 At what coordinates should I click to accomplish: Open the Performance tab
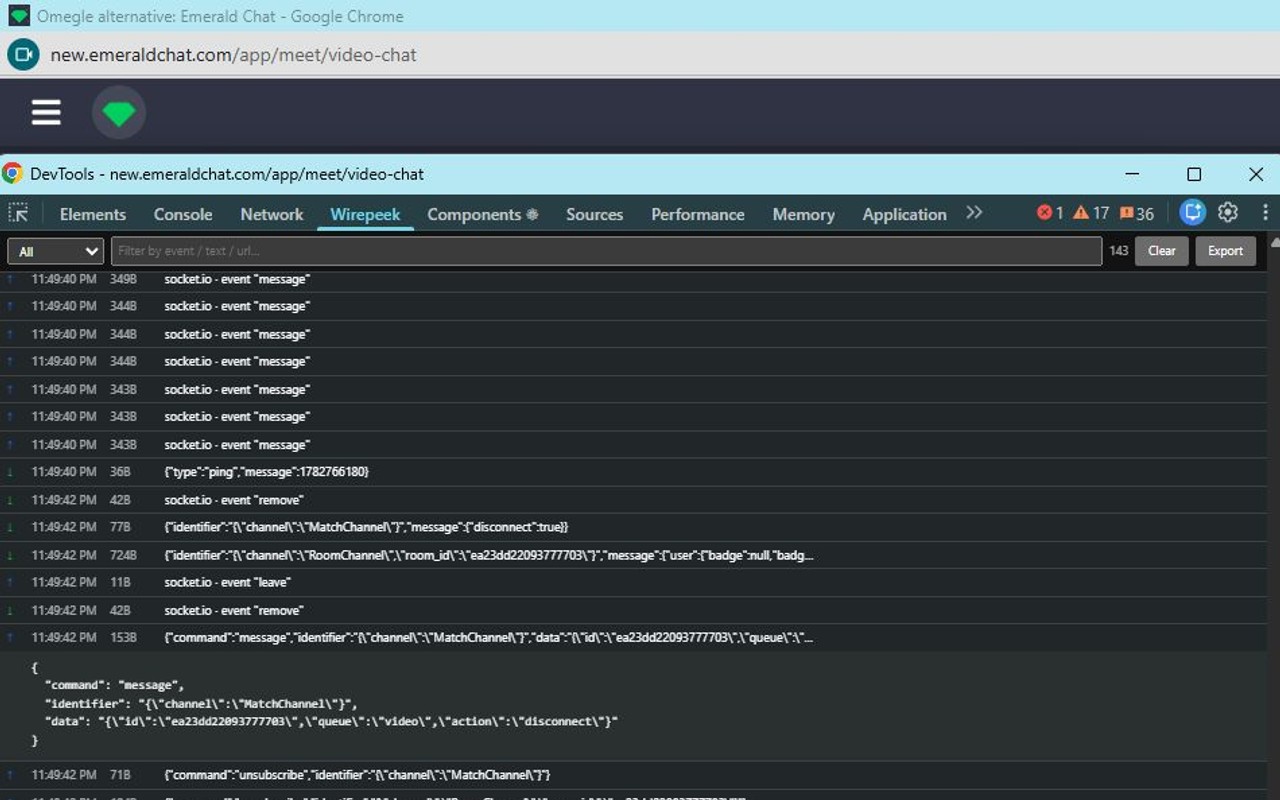click(x=698, y=214)
